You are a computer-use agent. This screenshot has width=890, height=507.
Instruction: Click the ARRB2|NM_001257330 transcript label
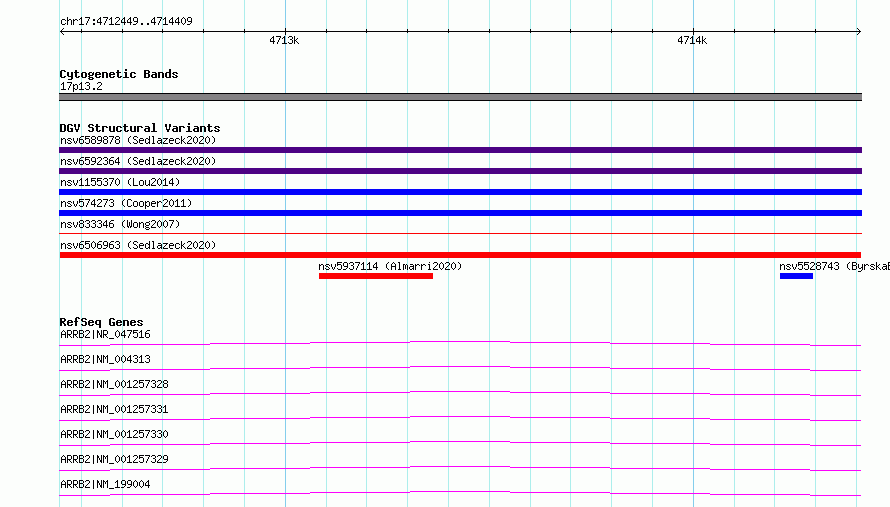pos(114,434)
